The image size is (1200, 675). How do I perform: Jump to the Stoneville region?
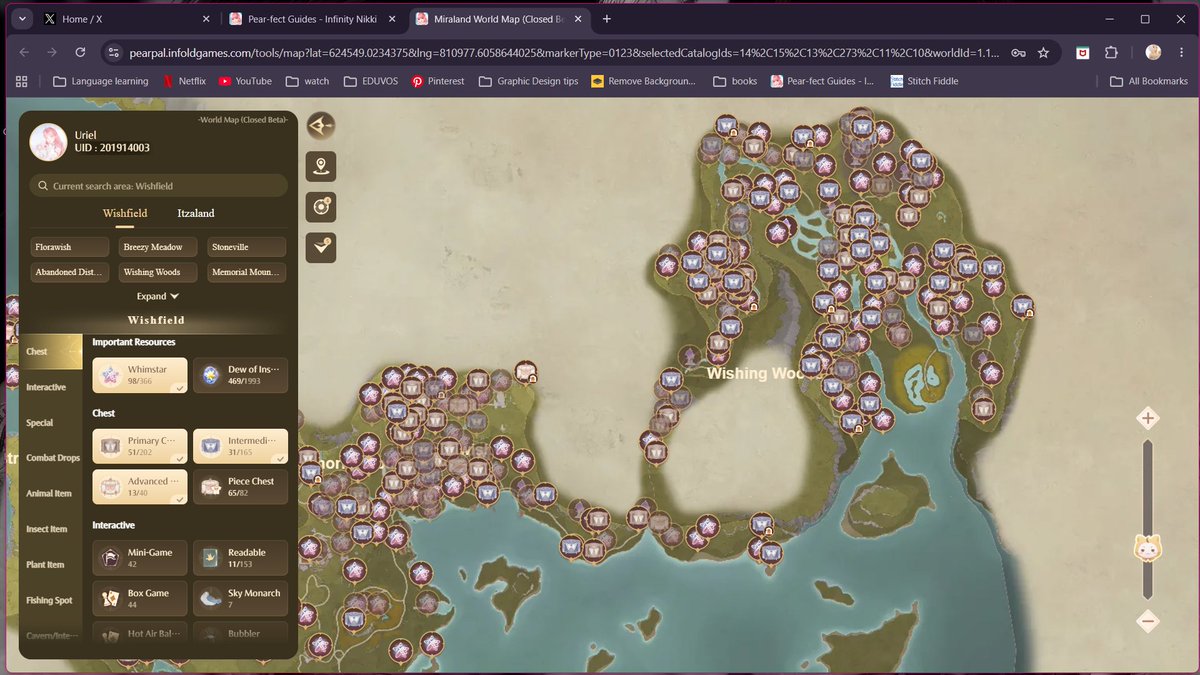click(x=247, y=247)
